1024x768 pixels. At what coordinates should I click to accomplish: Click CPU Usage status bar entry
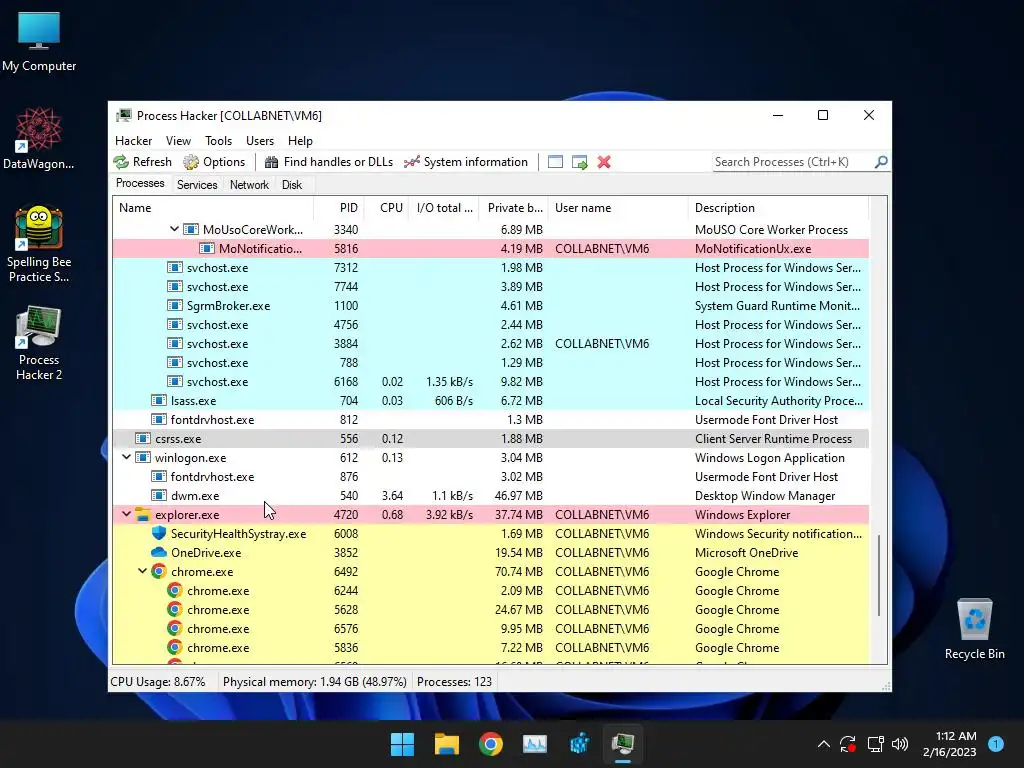coord(158,682)
